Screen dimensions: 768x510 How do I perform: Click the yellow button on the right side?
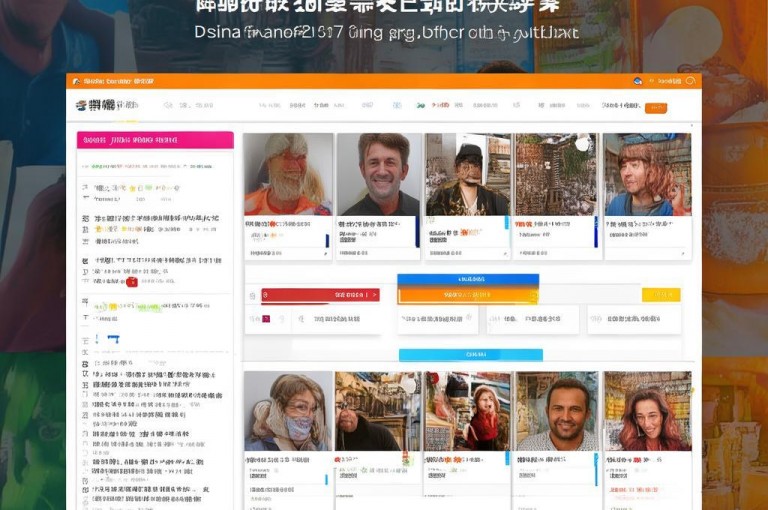click(661, 294)
